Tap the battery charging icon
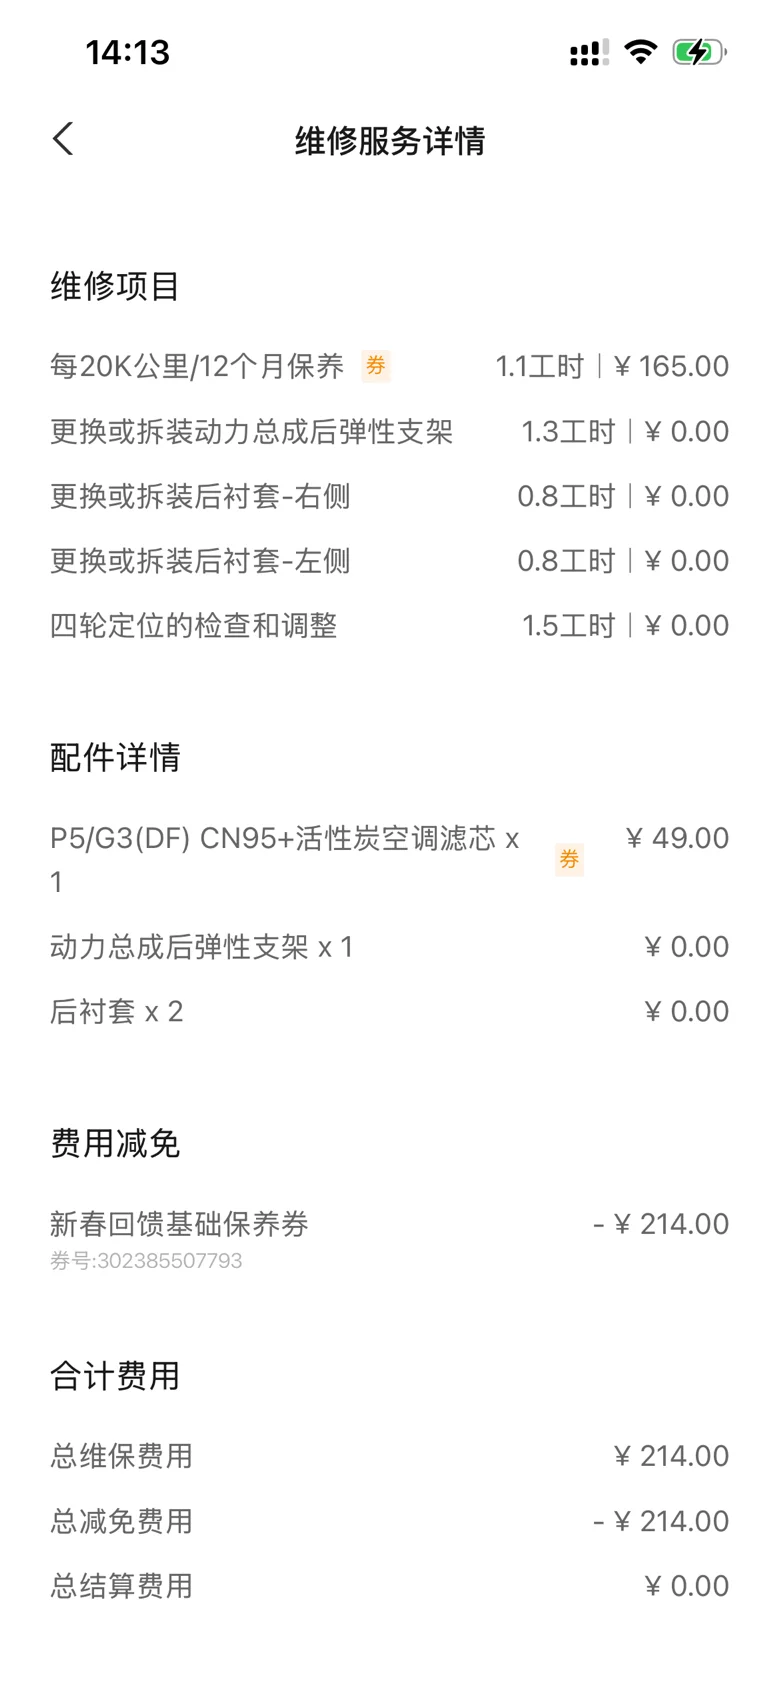 699,52
